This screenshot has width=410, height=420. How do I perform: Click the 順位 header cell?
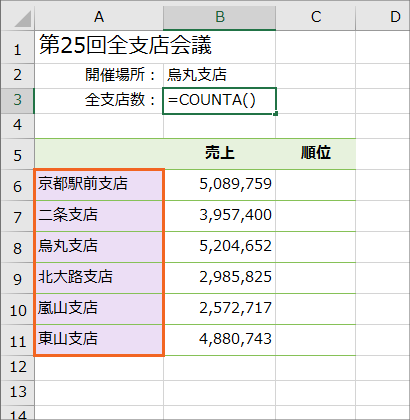(316, 154)
